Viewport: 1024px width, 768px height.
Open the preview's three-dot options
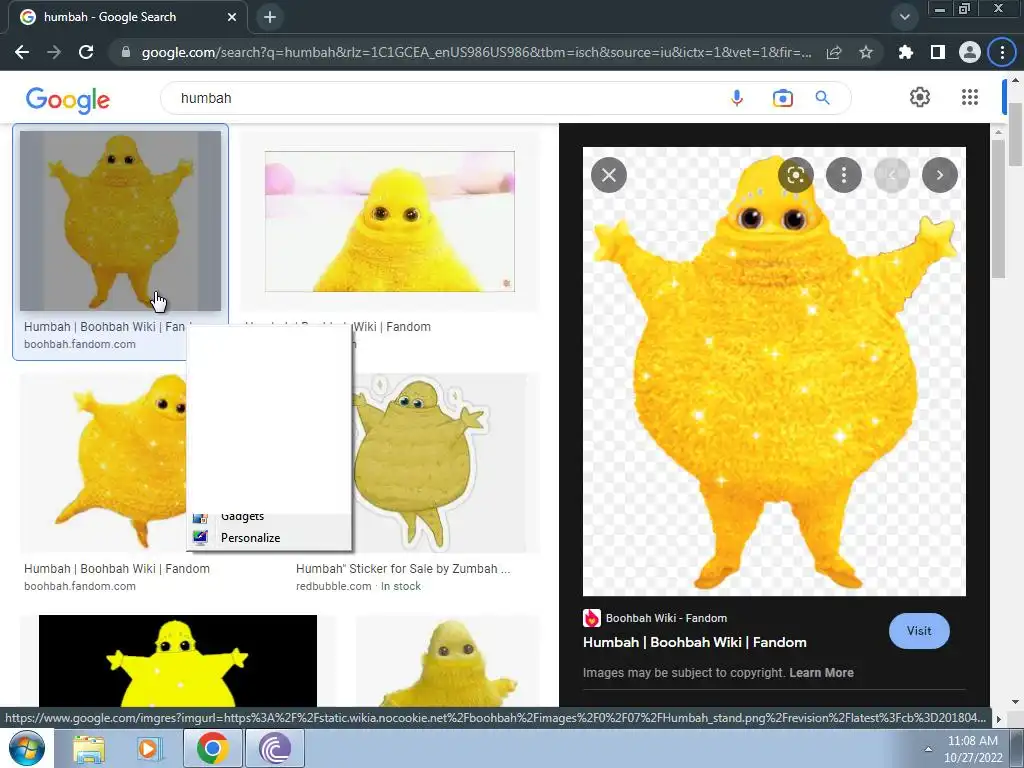click(843, 175)
